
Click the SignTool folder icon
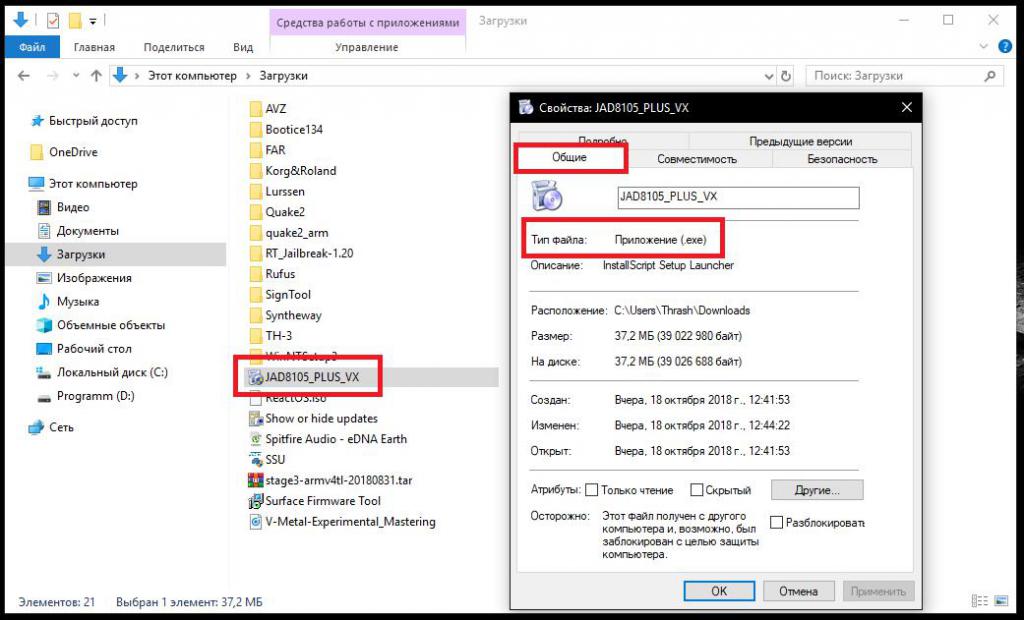[x=255, y=295]
